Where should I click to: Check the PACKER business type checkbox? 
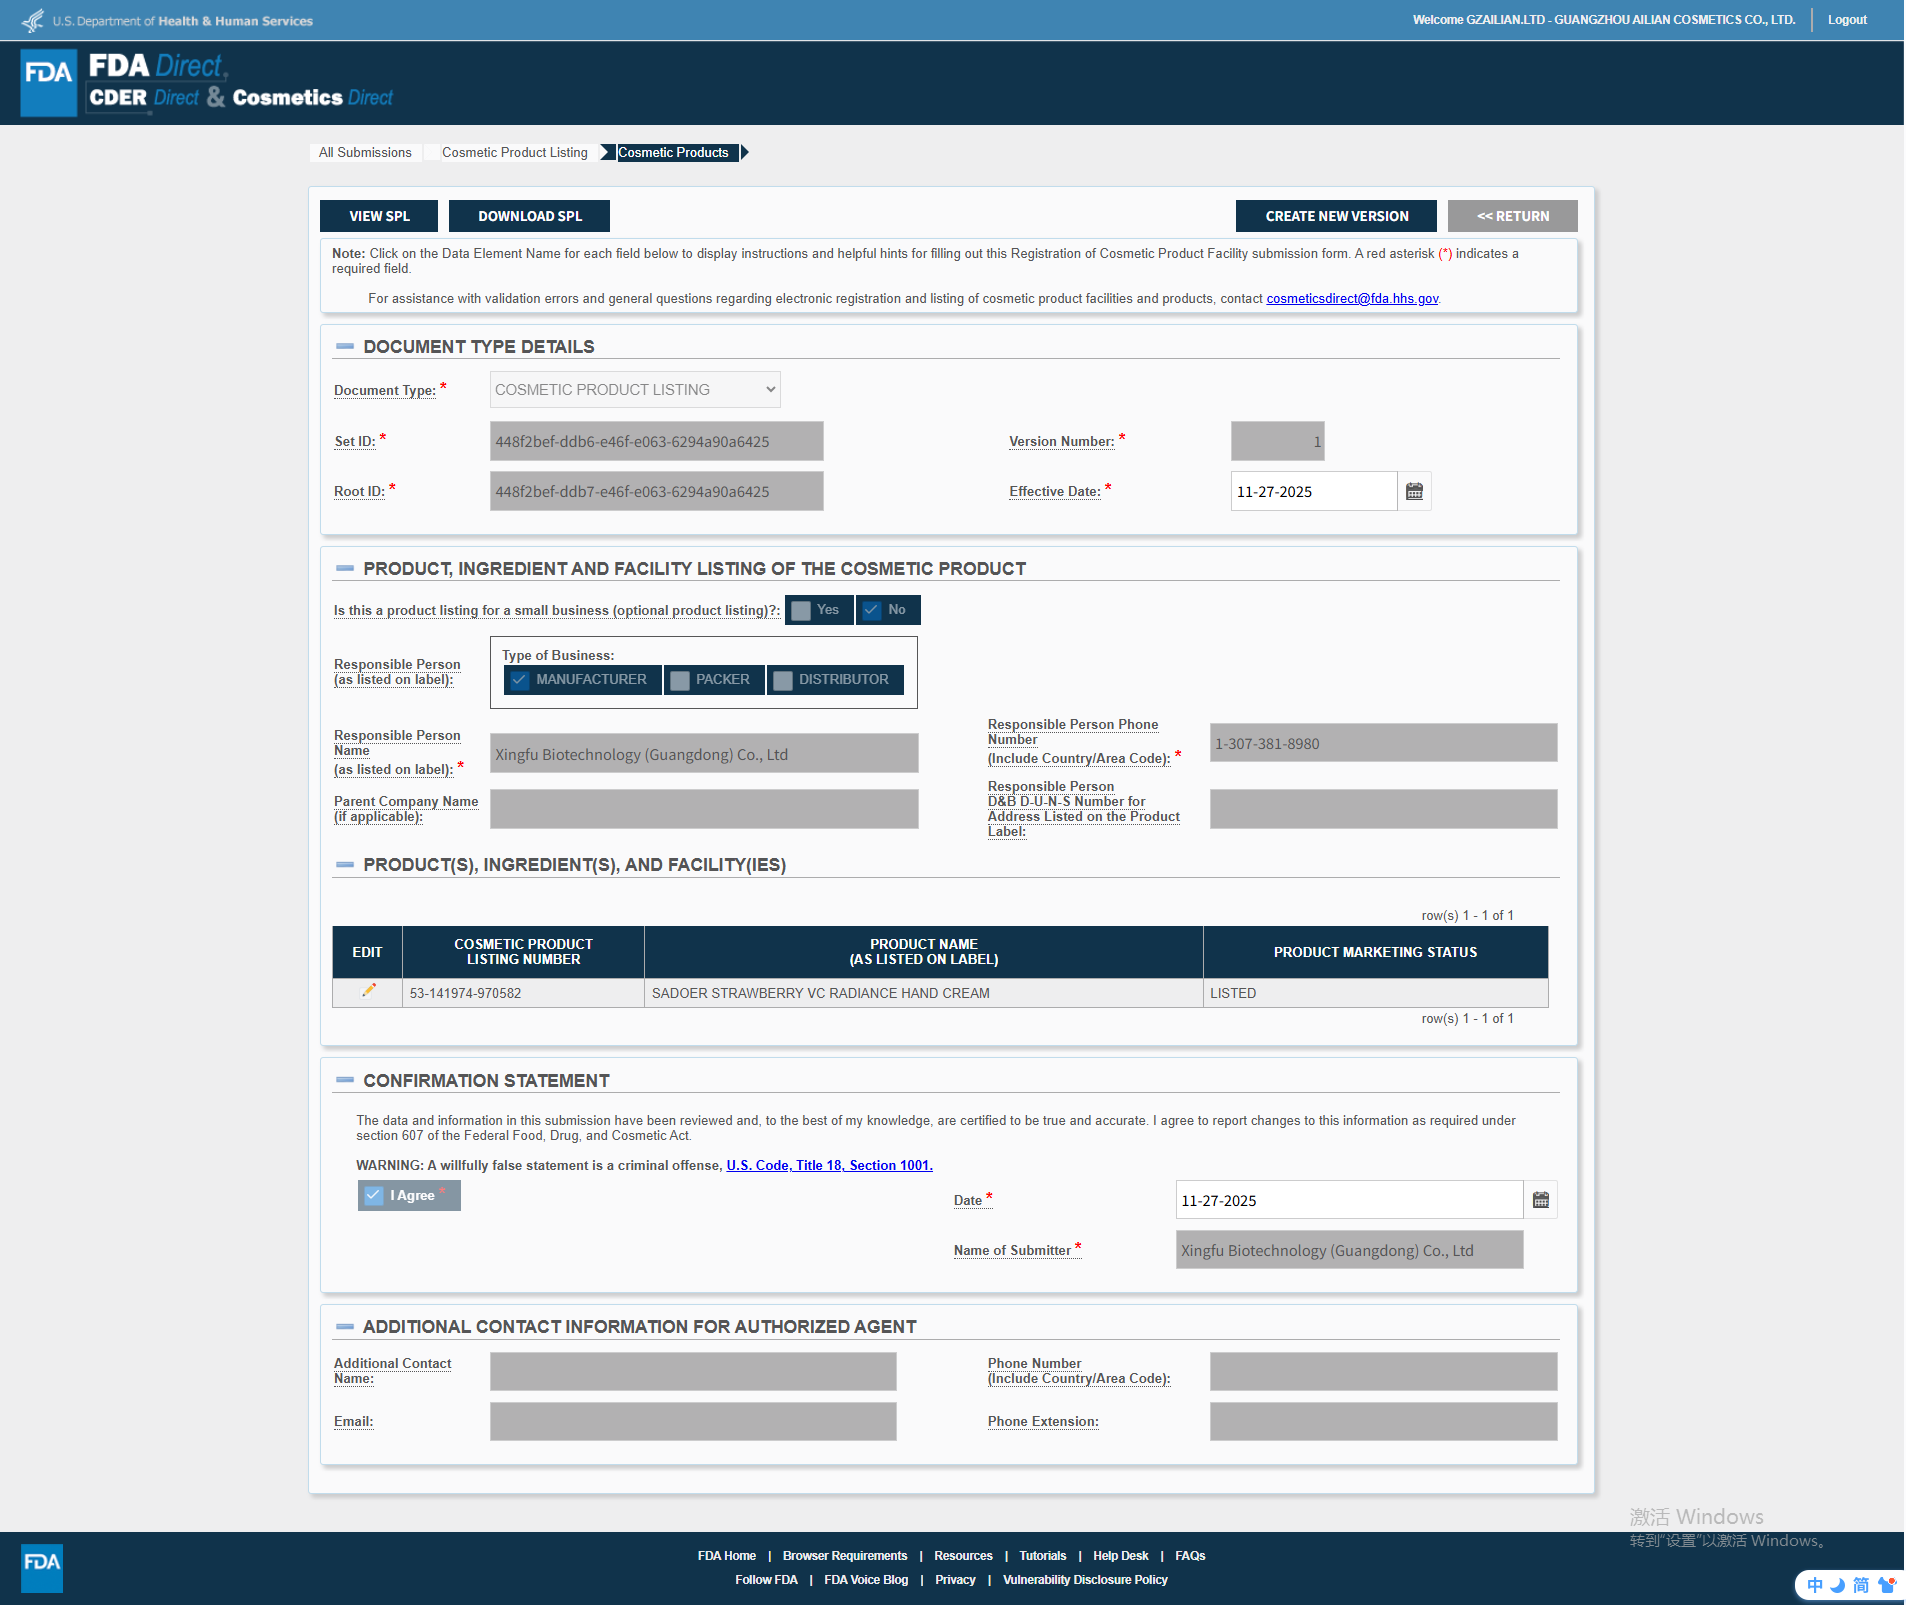click(x=680, y=680)
